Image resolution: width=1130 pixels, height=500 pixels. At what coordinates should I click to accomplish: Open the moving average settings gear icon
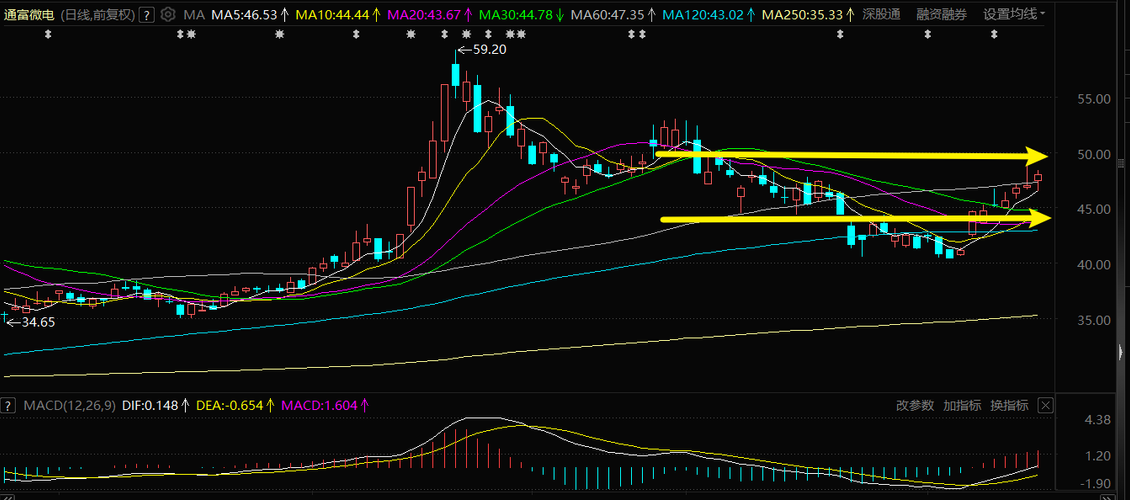coord(168,14)
